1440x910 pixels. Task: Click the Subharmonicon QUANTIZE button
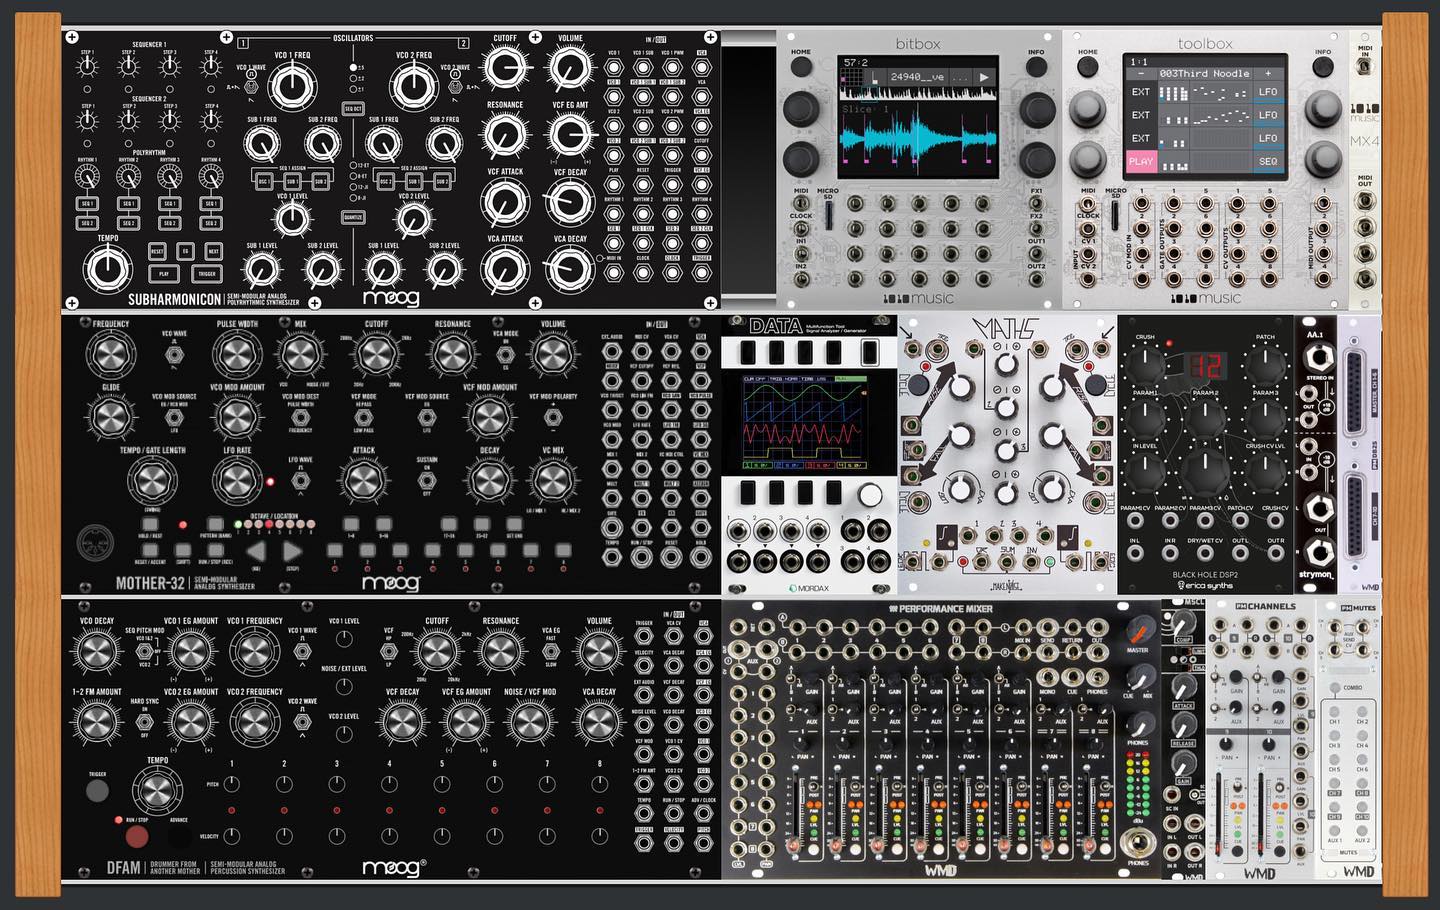click(352, 217)
